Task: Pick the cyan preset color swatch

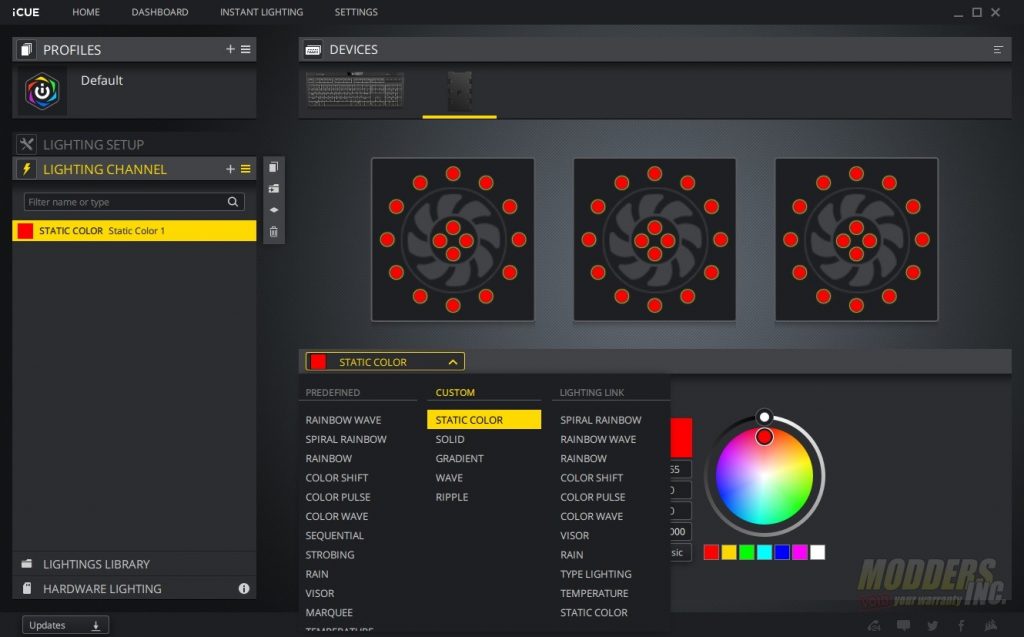Action: click(764, 552)
